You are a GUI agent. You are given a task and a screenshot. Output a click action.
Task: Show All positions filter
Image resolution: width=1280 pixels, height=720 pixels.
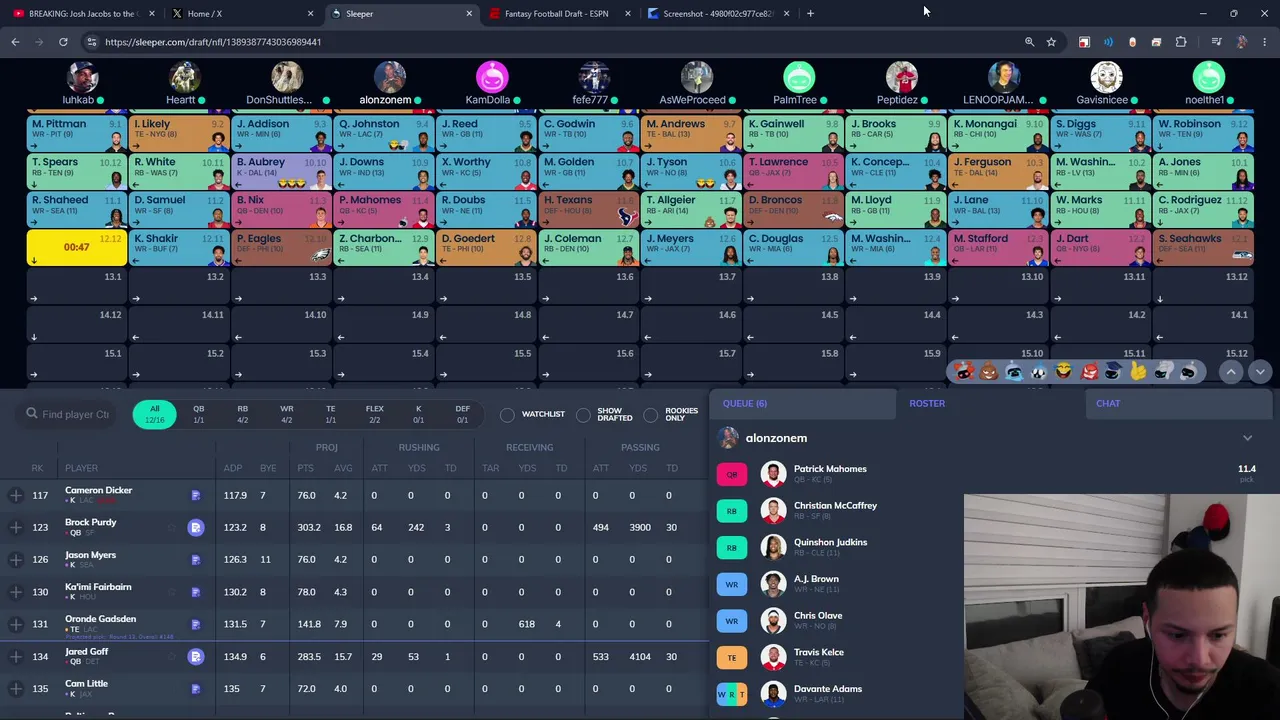pyautogui.click(x=154, y=414)
